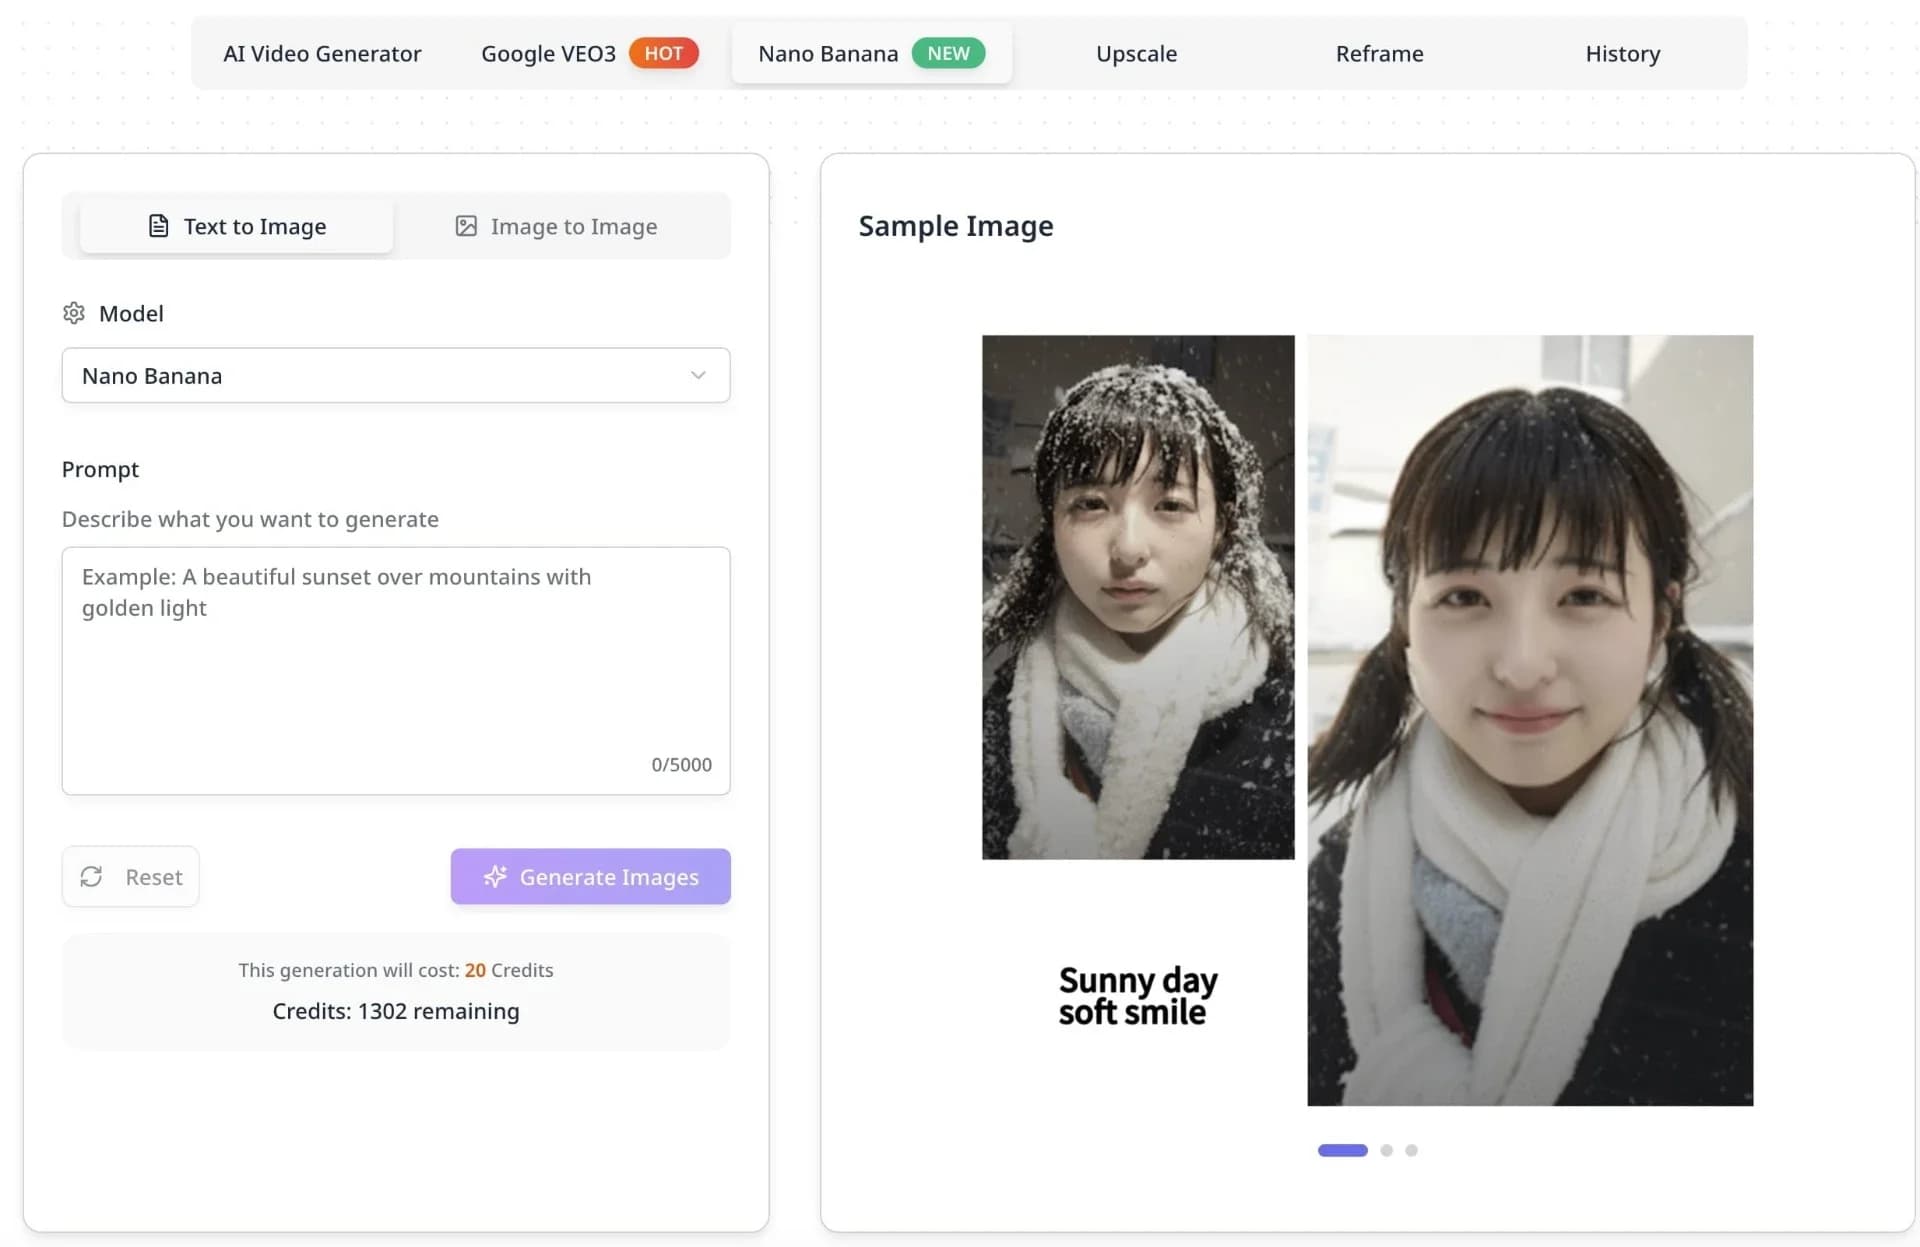Click the prompt description text area
Viewport: 1920px width, 1247px height.
click(396, 670)
